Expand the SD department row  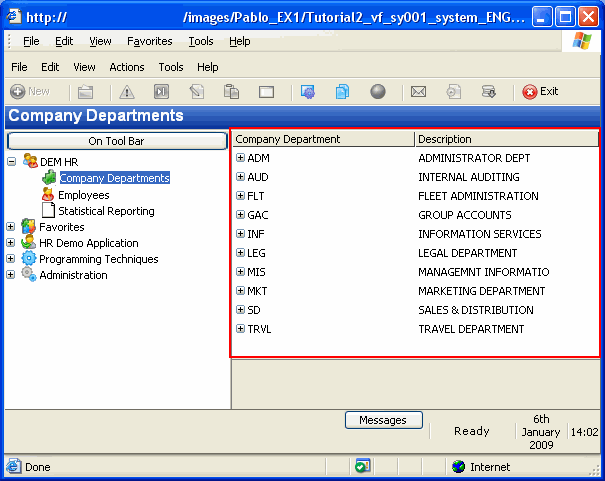click(240, 310)
